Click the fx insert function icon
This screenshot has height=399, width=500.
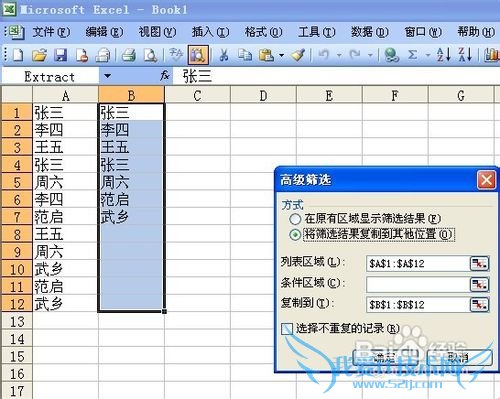[x=164, y=76]
